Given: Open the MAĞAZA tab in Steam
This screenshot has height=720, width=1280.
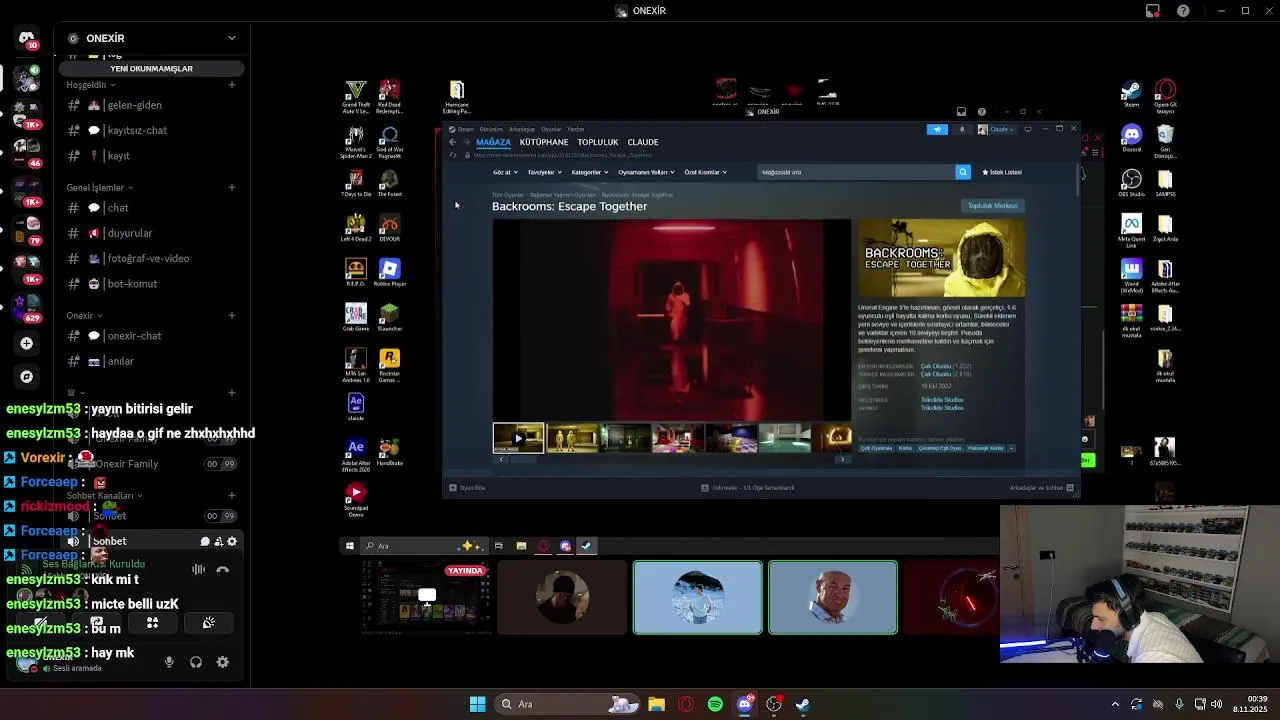Looking at the screenshot, I should click(x=494, y=142).
